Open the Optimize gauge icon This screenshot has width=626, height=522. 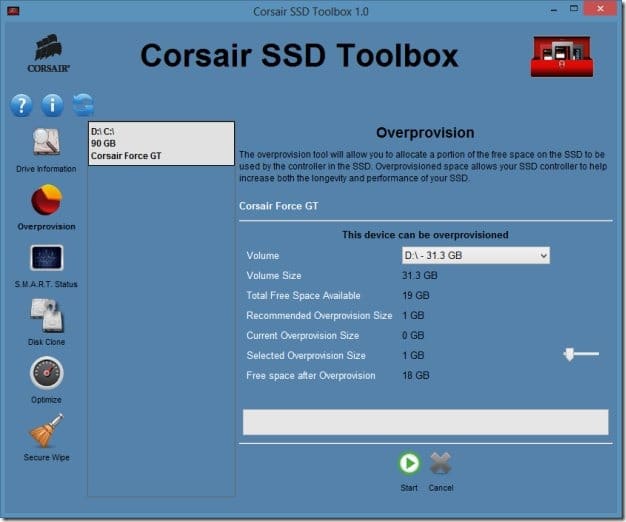46,373
